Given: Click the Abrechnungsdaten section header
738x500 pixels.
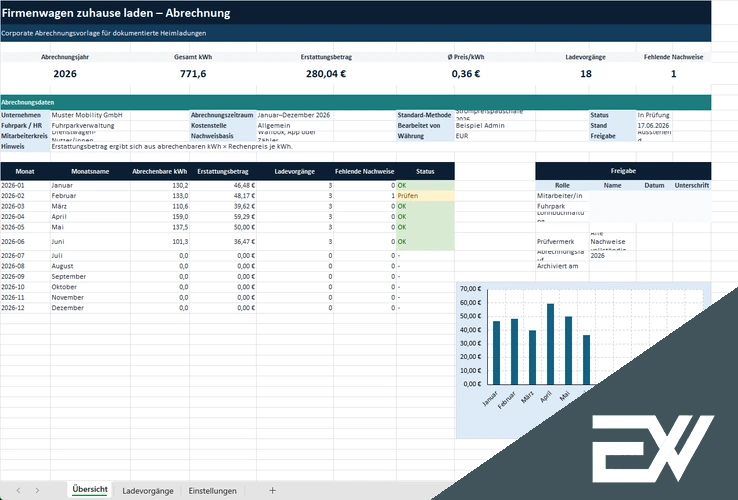Looking at the screenshot, I should point(356,102).
